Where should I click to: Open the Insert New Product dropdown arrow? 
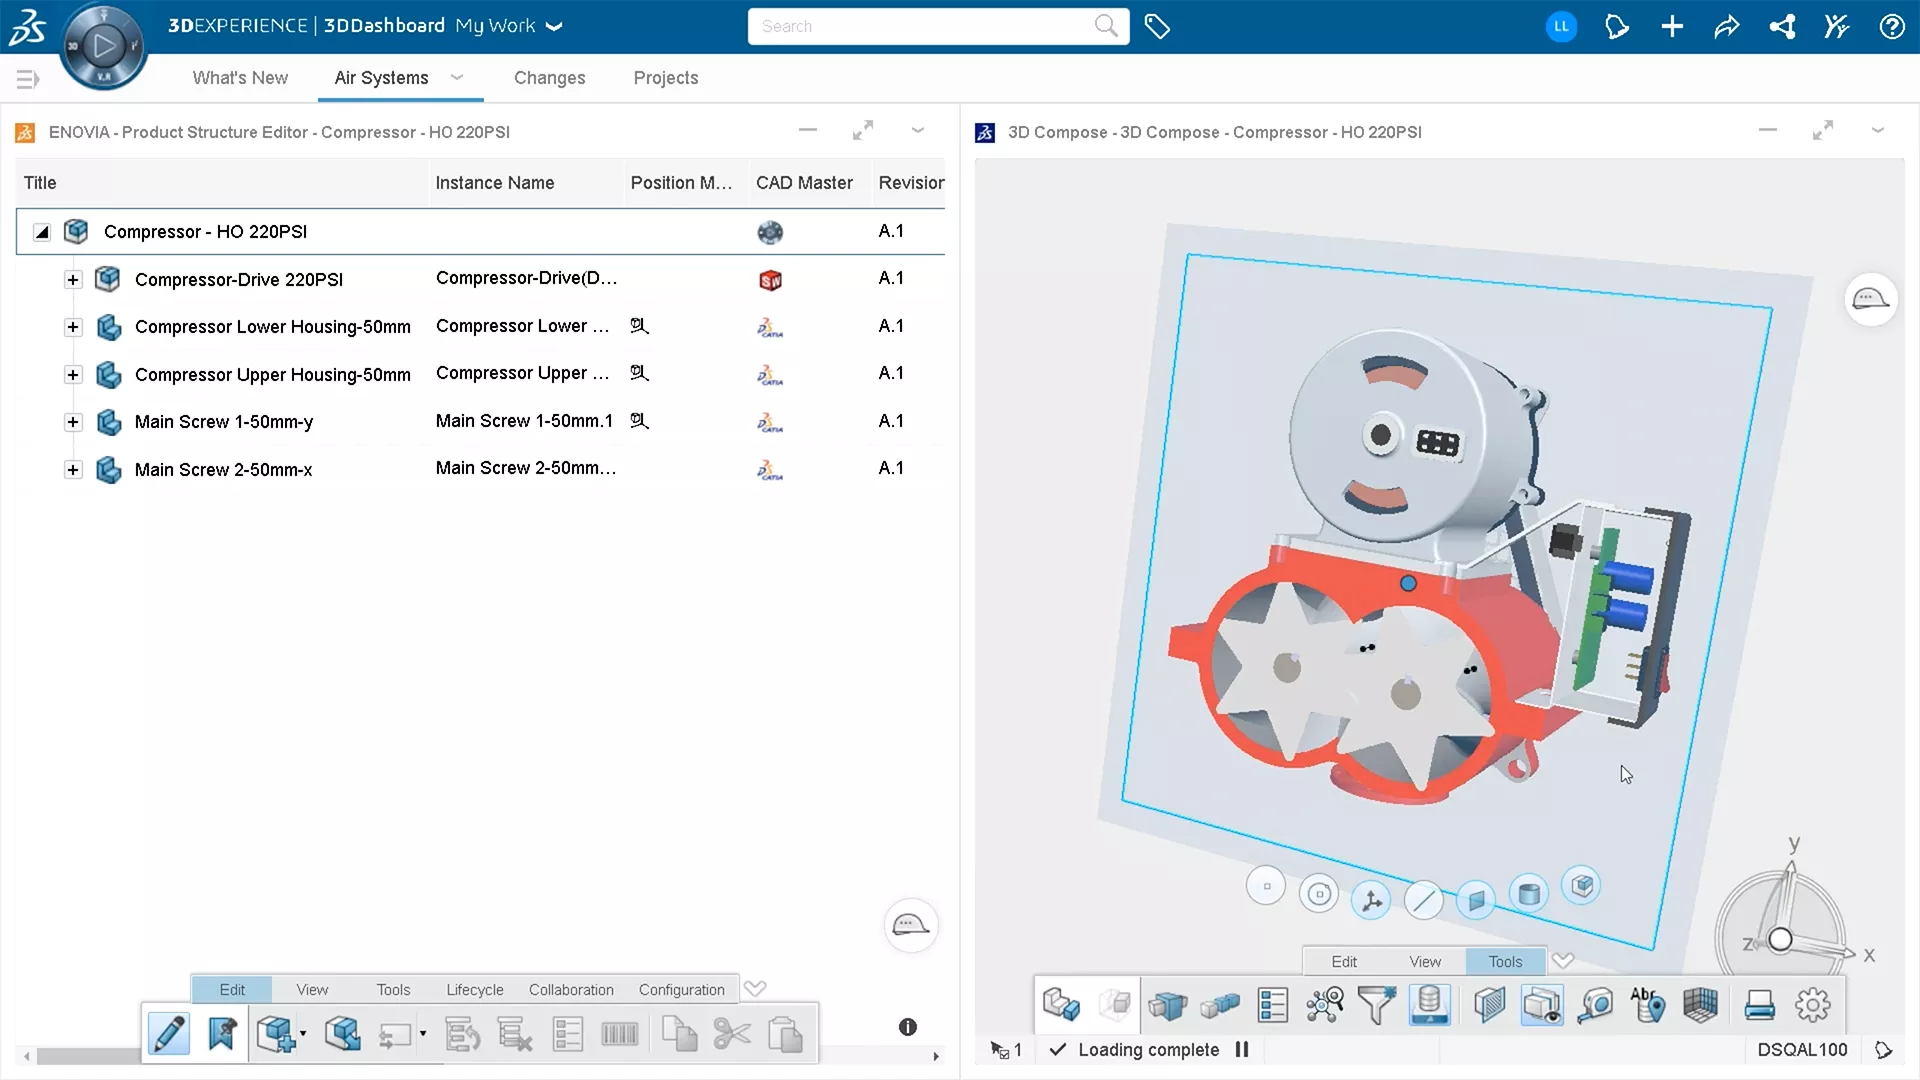303,1034
